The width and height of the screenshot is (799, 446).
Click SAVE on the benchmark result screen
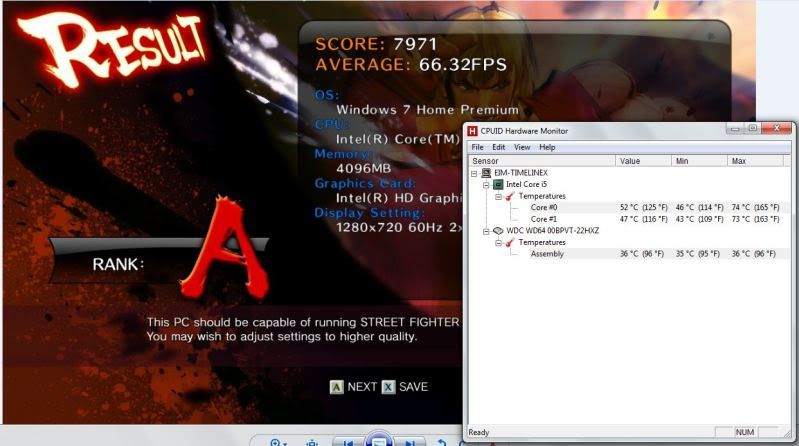click(x=413, y=387)
